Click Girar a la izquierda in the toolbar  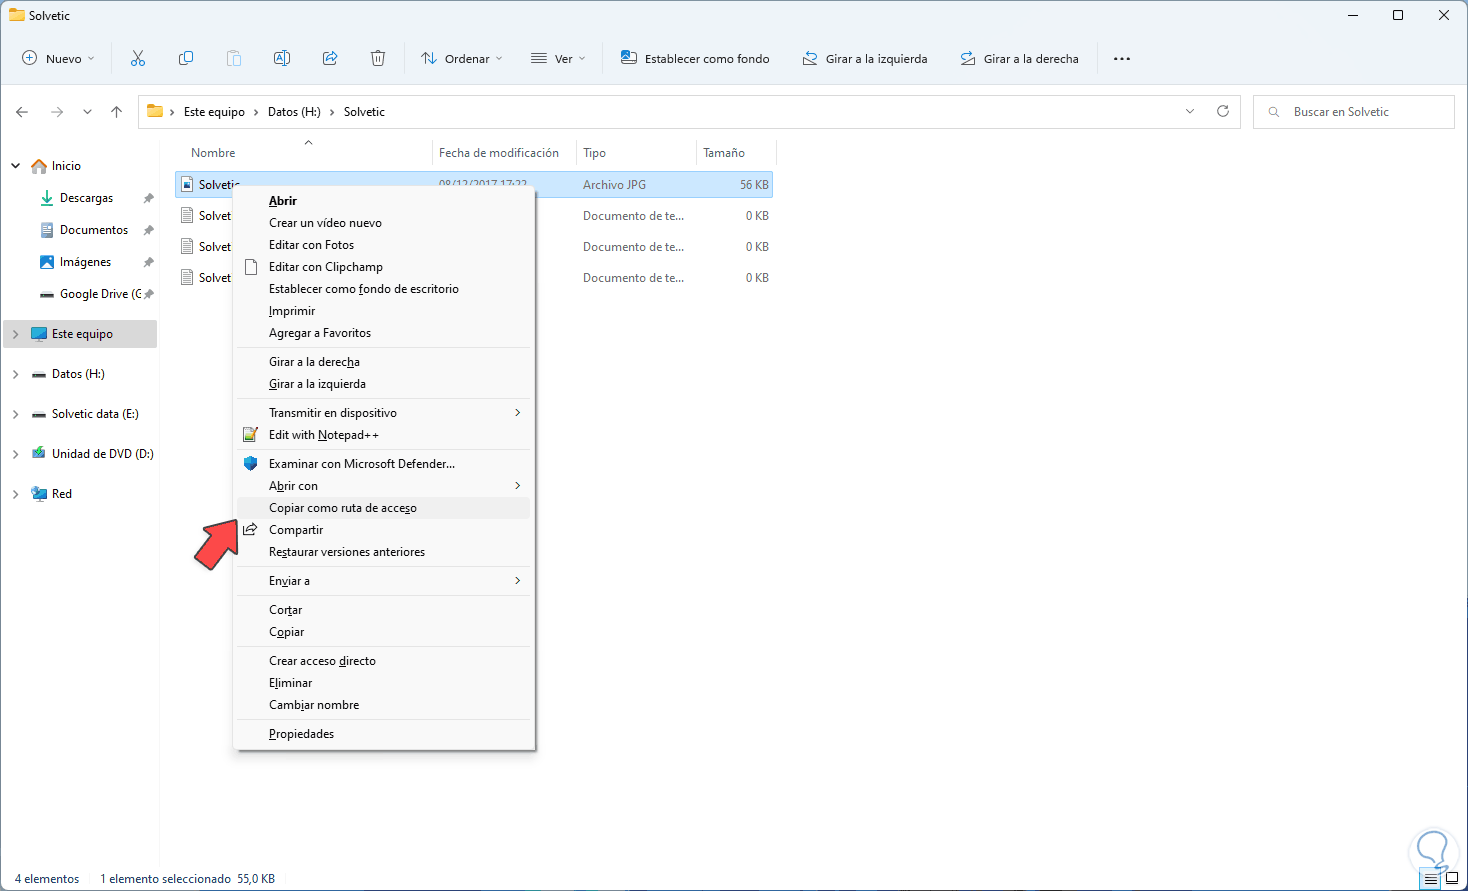(x=865, y=59)
